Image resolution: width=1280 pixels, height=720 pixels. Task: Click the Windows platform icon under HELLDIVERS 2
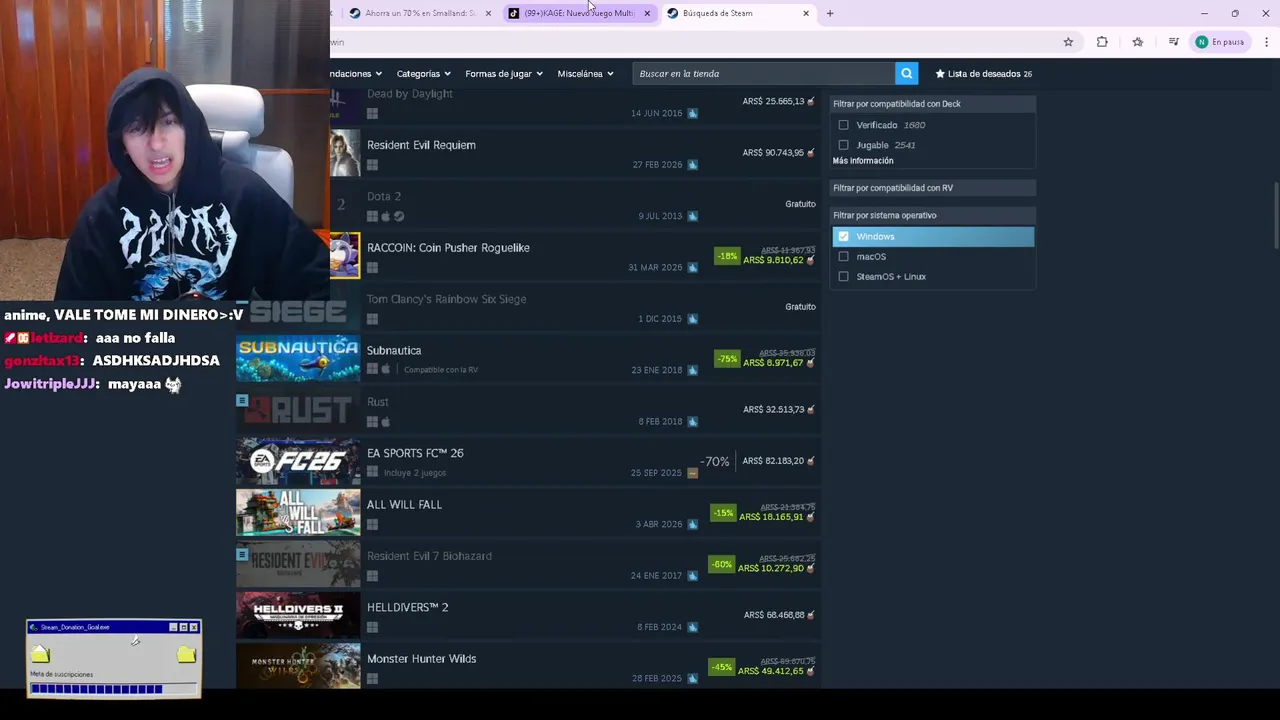(372, 627)
